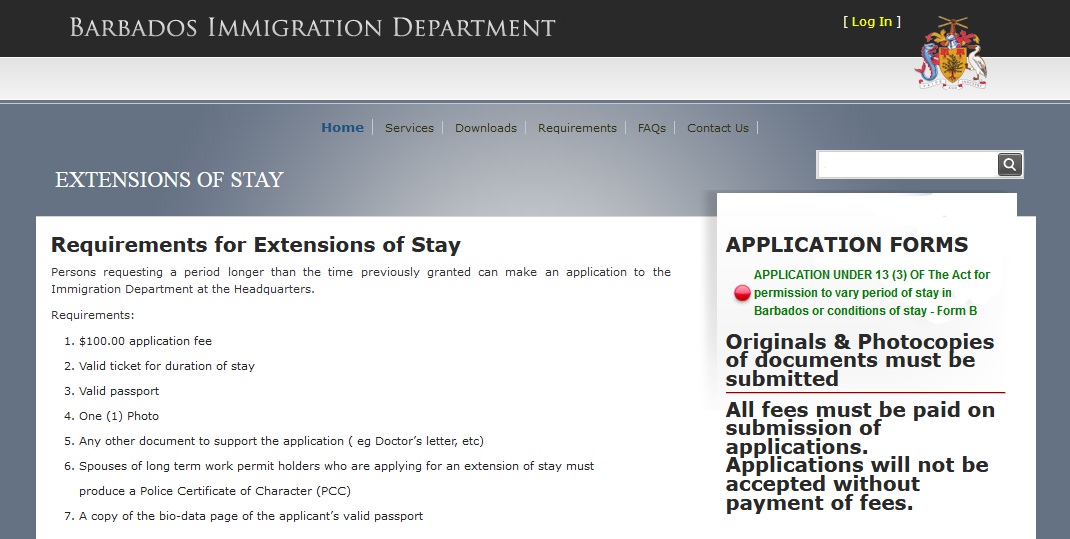This screenshot has width=1070, height=539.
Task: Click the Log In link
Action: pyautogui.click(x=871, y=22)
